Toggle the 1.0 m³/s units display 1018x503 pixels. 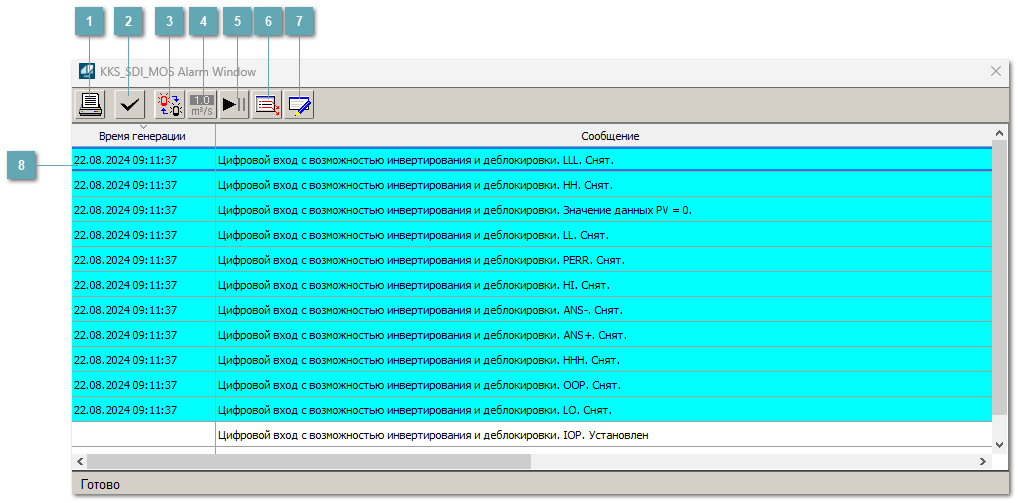203,104
